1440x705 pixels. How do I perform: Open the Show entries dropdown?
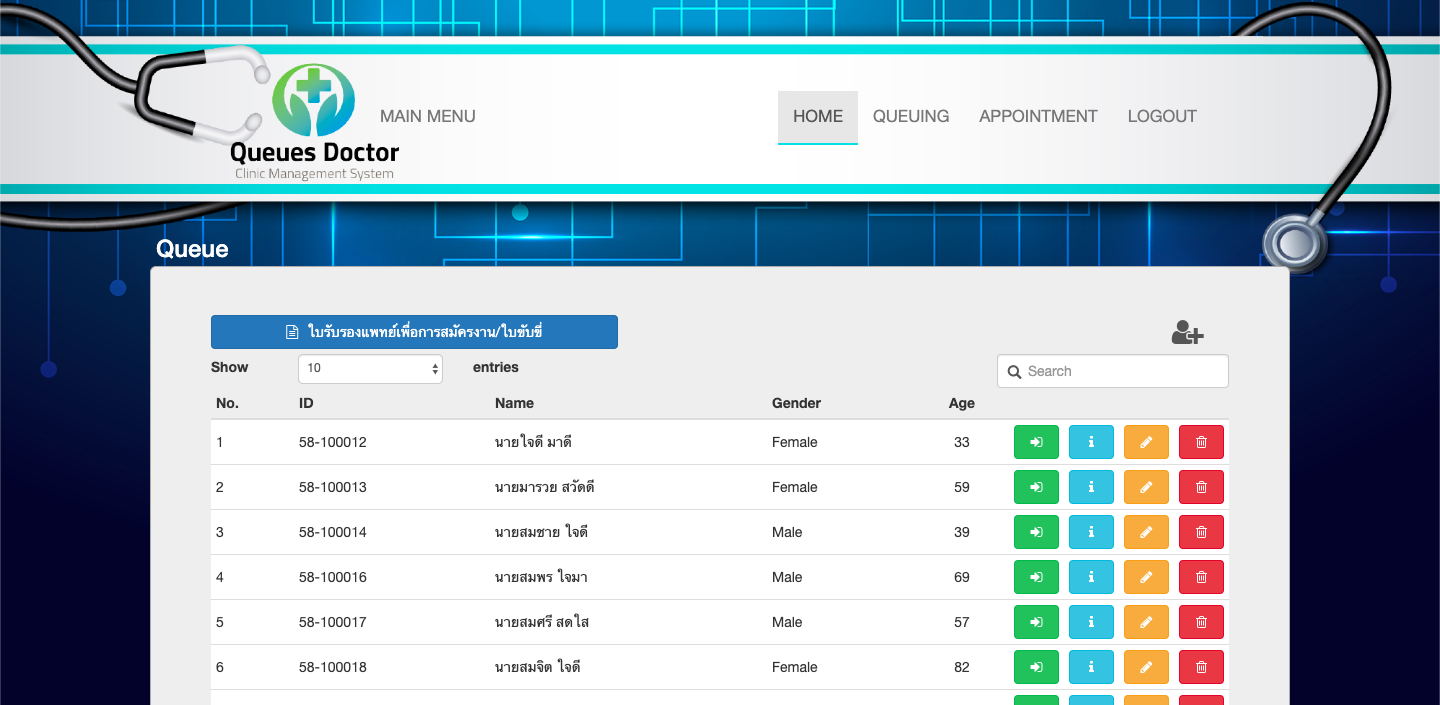pos(370,368)
